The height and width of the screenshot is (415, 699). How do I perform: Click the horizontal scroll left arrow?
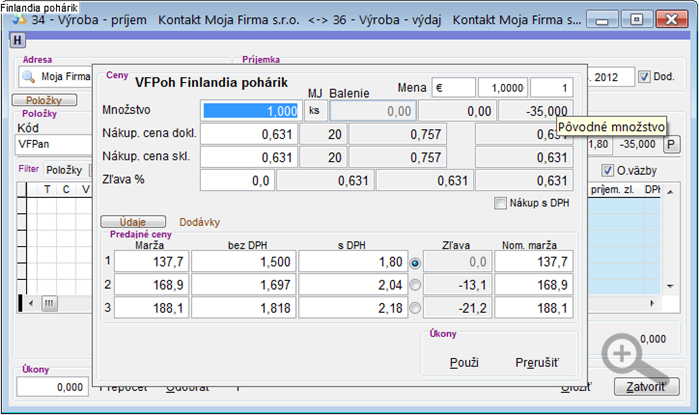pos(31,304)
